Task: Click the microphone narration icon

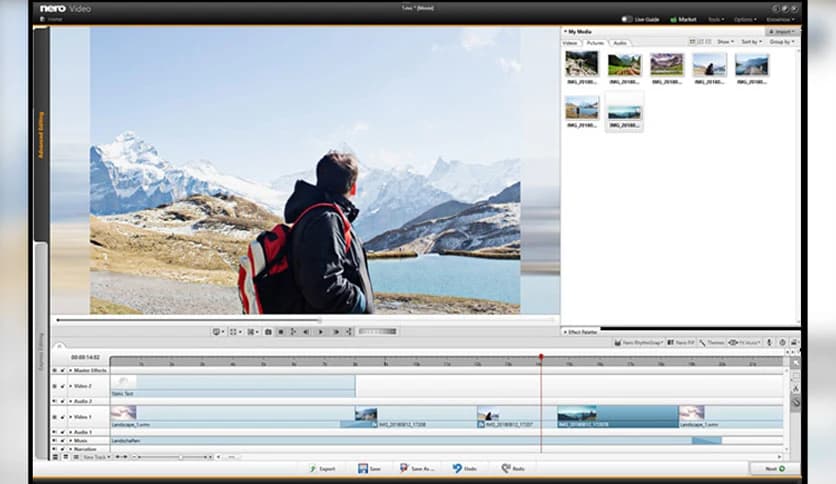Action: tap(769, 342)
